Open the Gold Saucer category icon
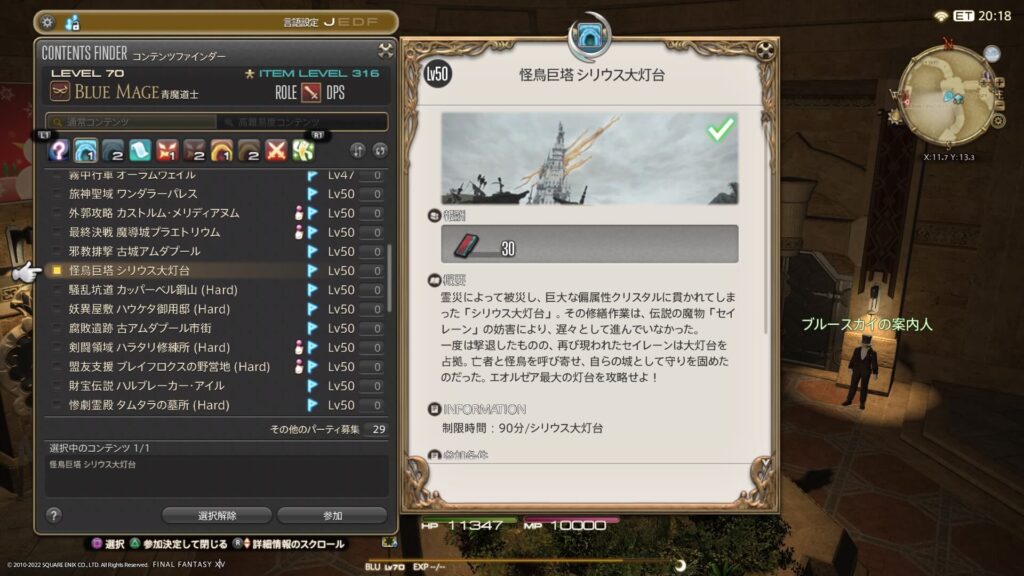The image size is (1024, 576). [303, 151]
